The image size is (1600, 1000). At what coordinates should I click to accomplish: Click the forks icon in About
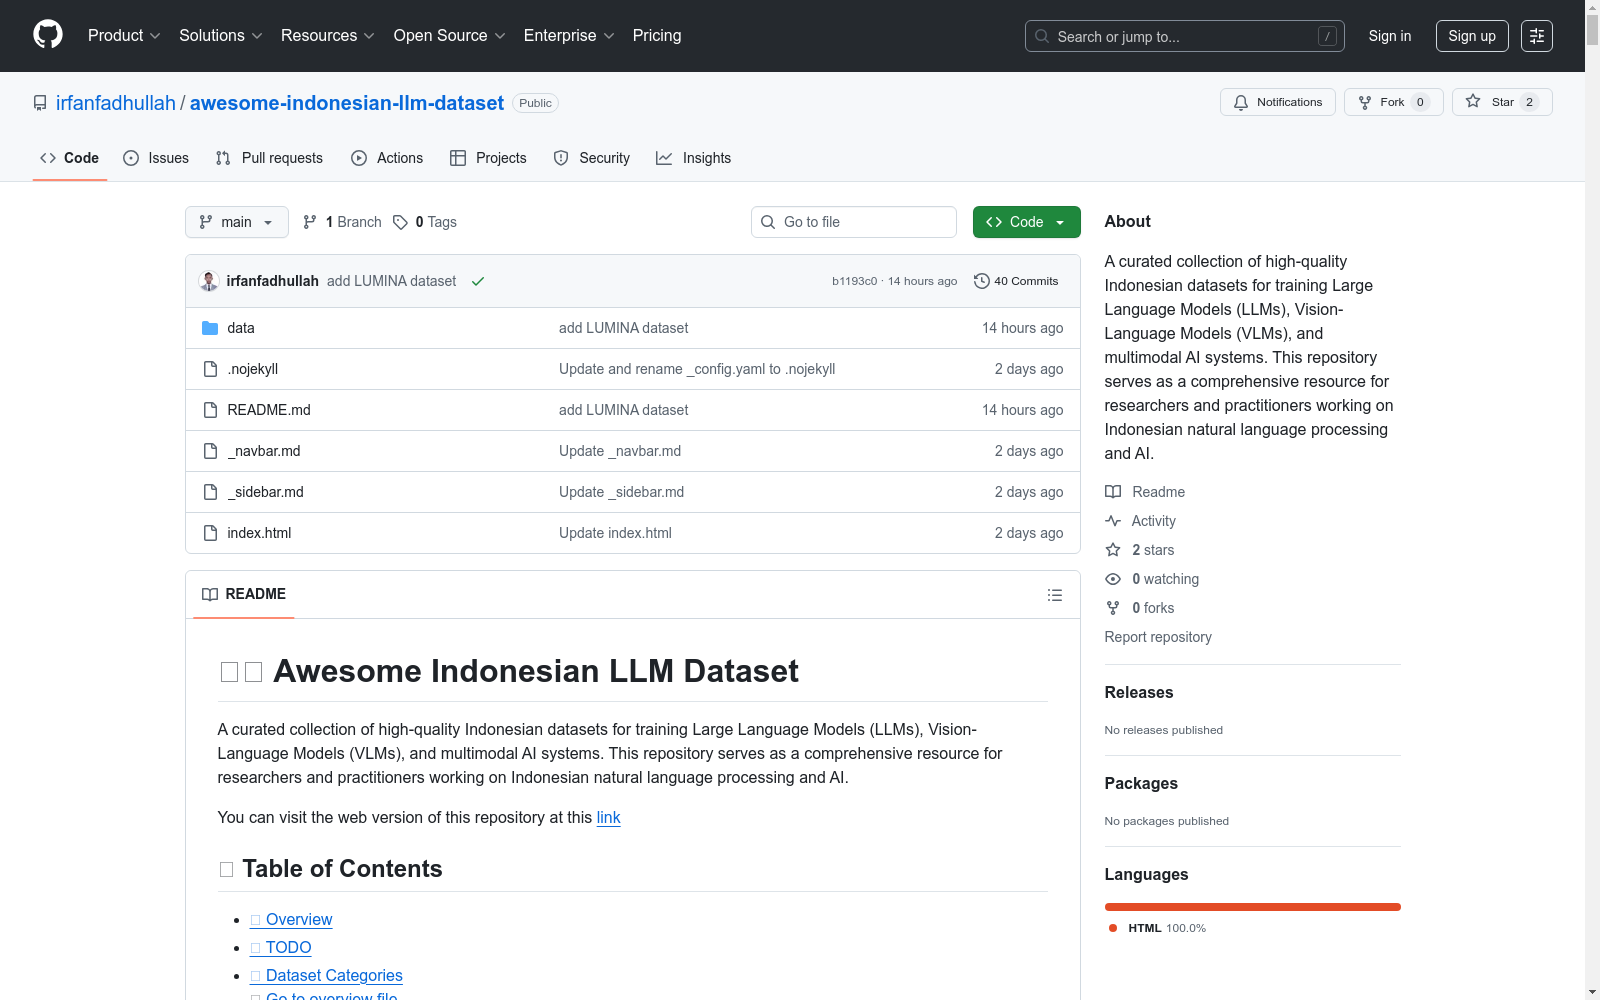click(1113, 608)
